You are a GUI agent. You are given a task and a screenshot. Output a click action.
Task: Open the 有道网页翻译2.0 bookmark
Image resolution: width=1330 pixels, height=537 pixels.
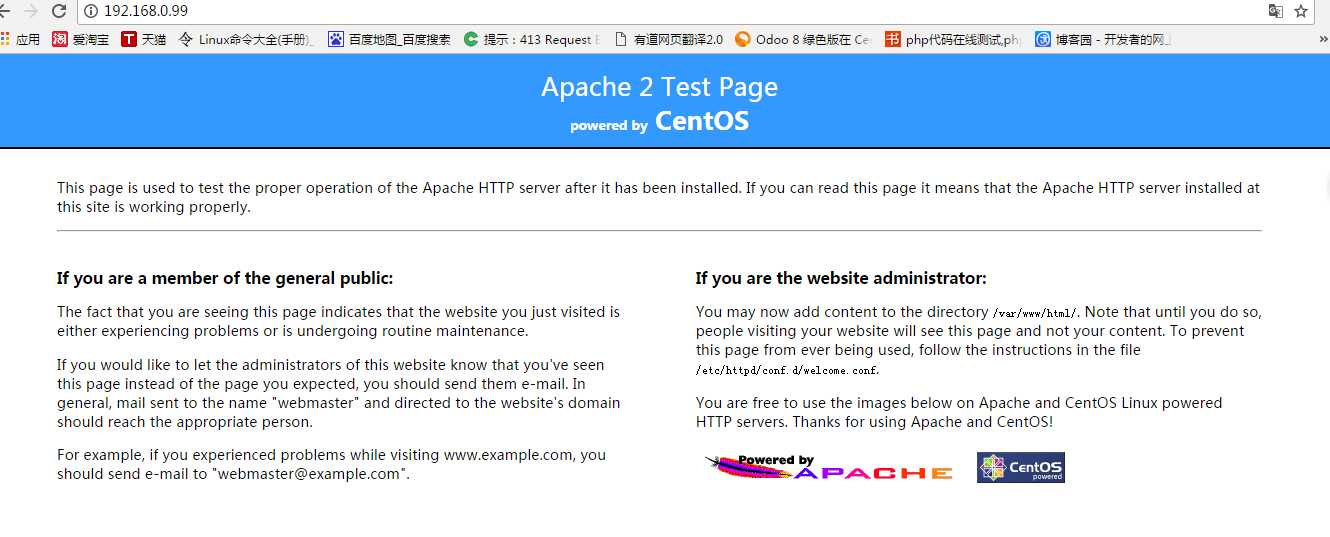(668, 40)
